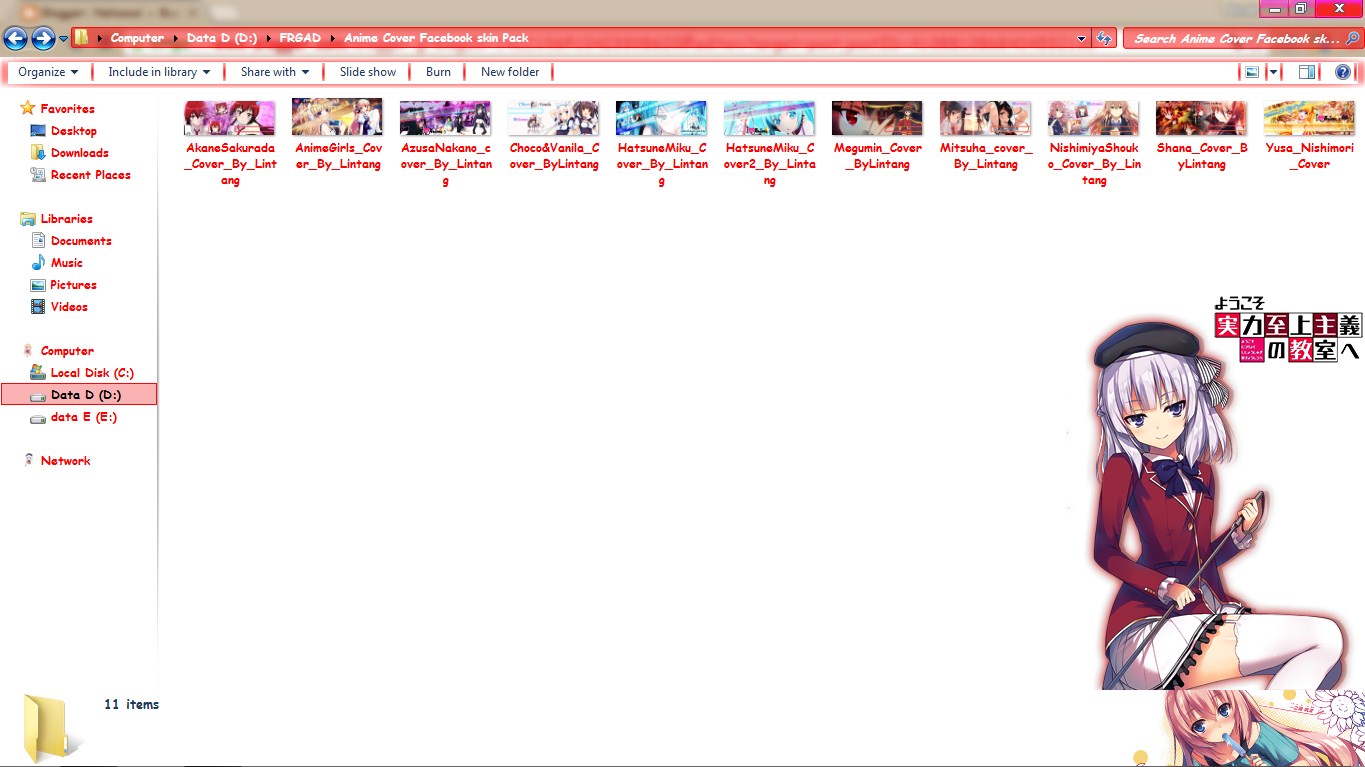Click the forward navigation arrow

41,38
